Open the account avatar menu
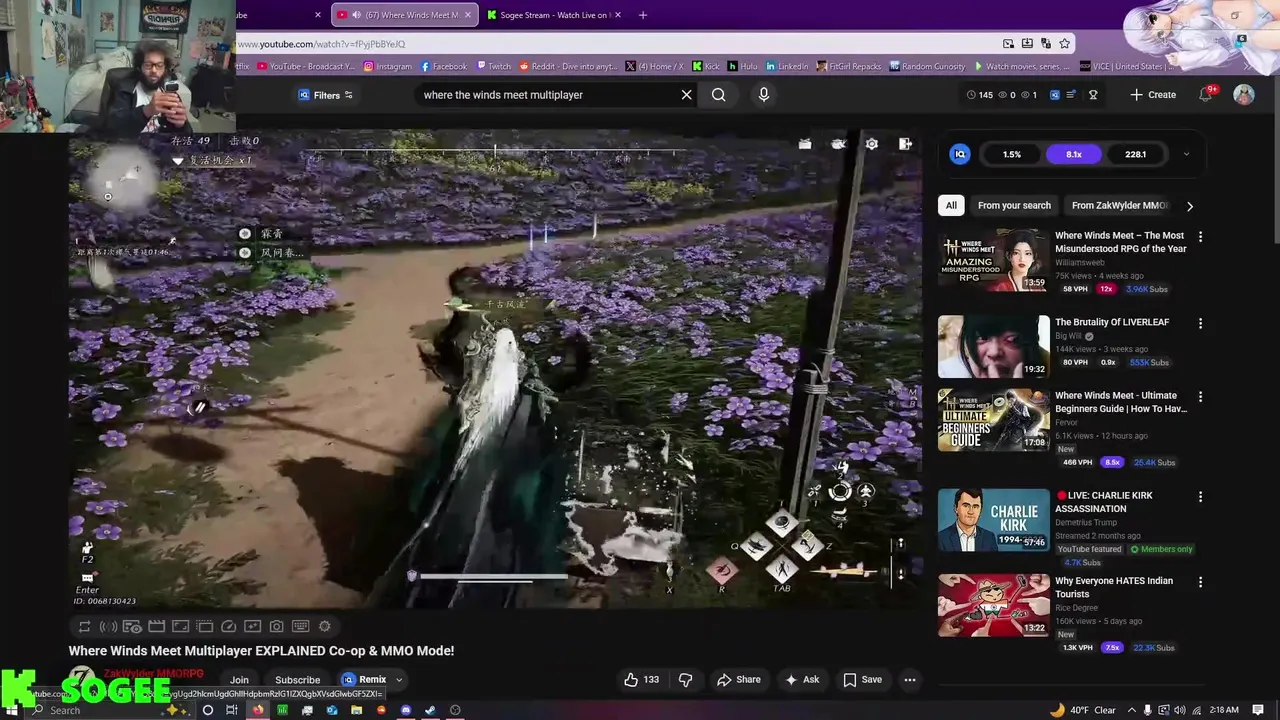The height and width of the screenshot is (720, 1280). pyautogui.click(x=1244, y=94)
